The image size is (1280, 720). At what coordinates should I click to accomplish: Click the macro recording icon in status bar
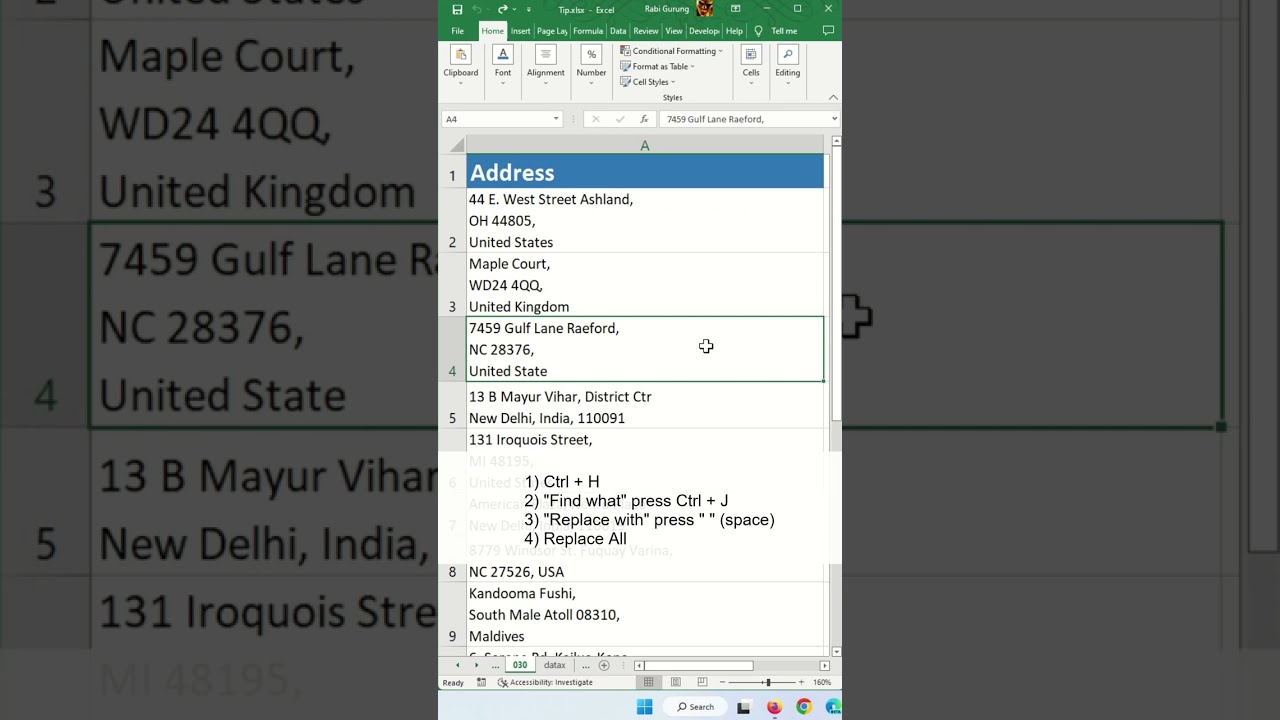coord(481,682)
